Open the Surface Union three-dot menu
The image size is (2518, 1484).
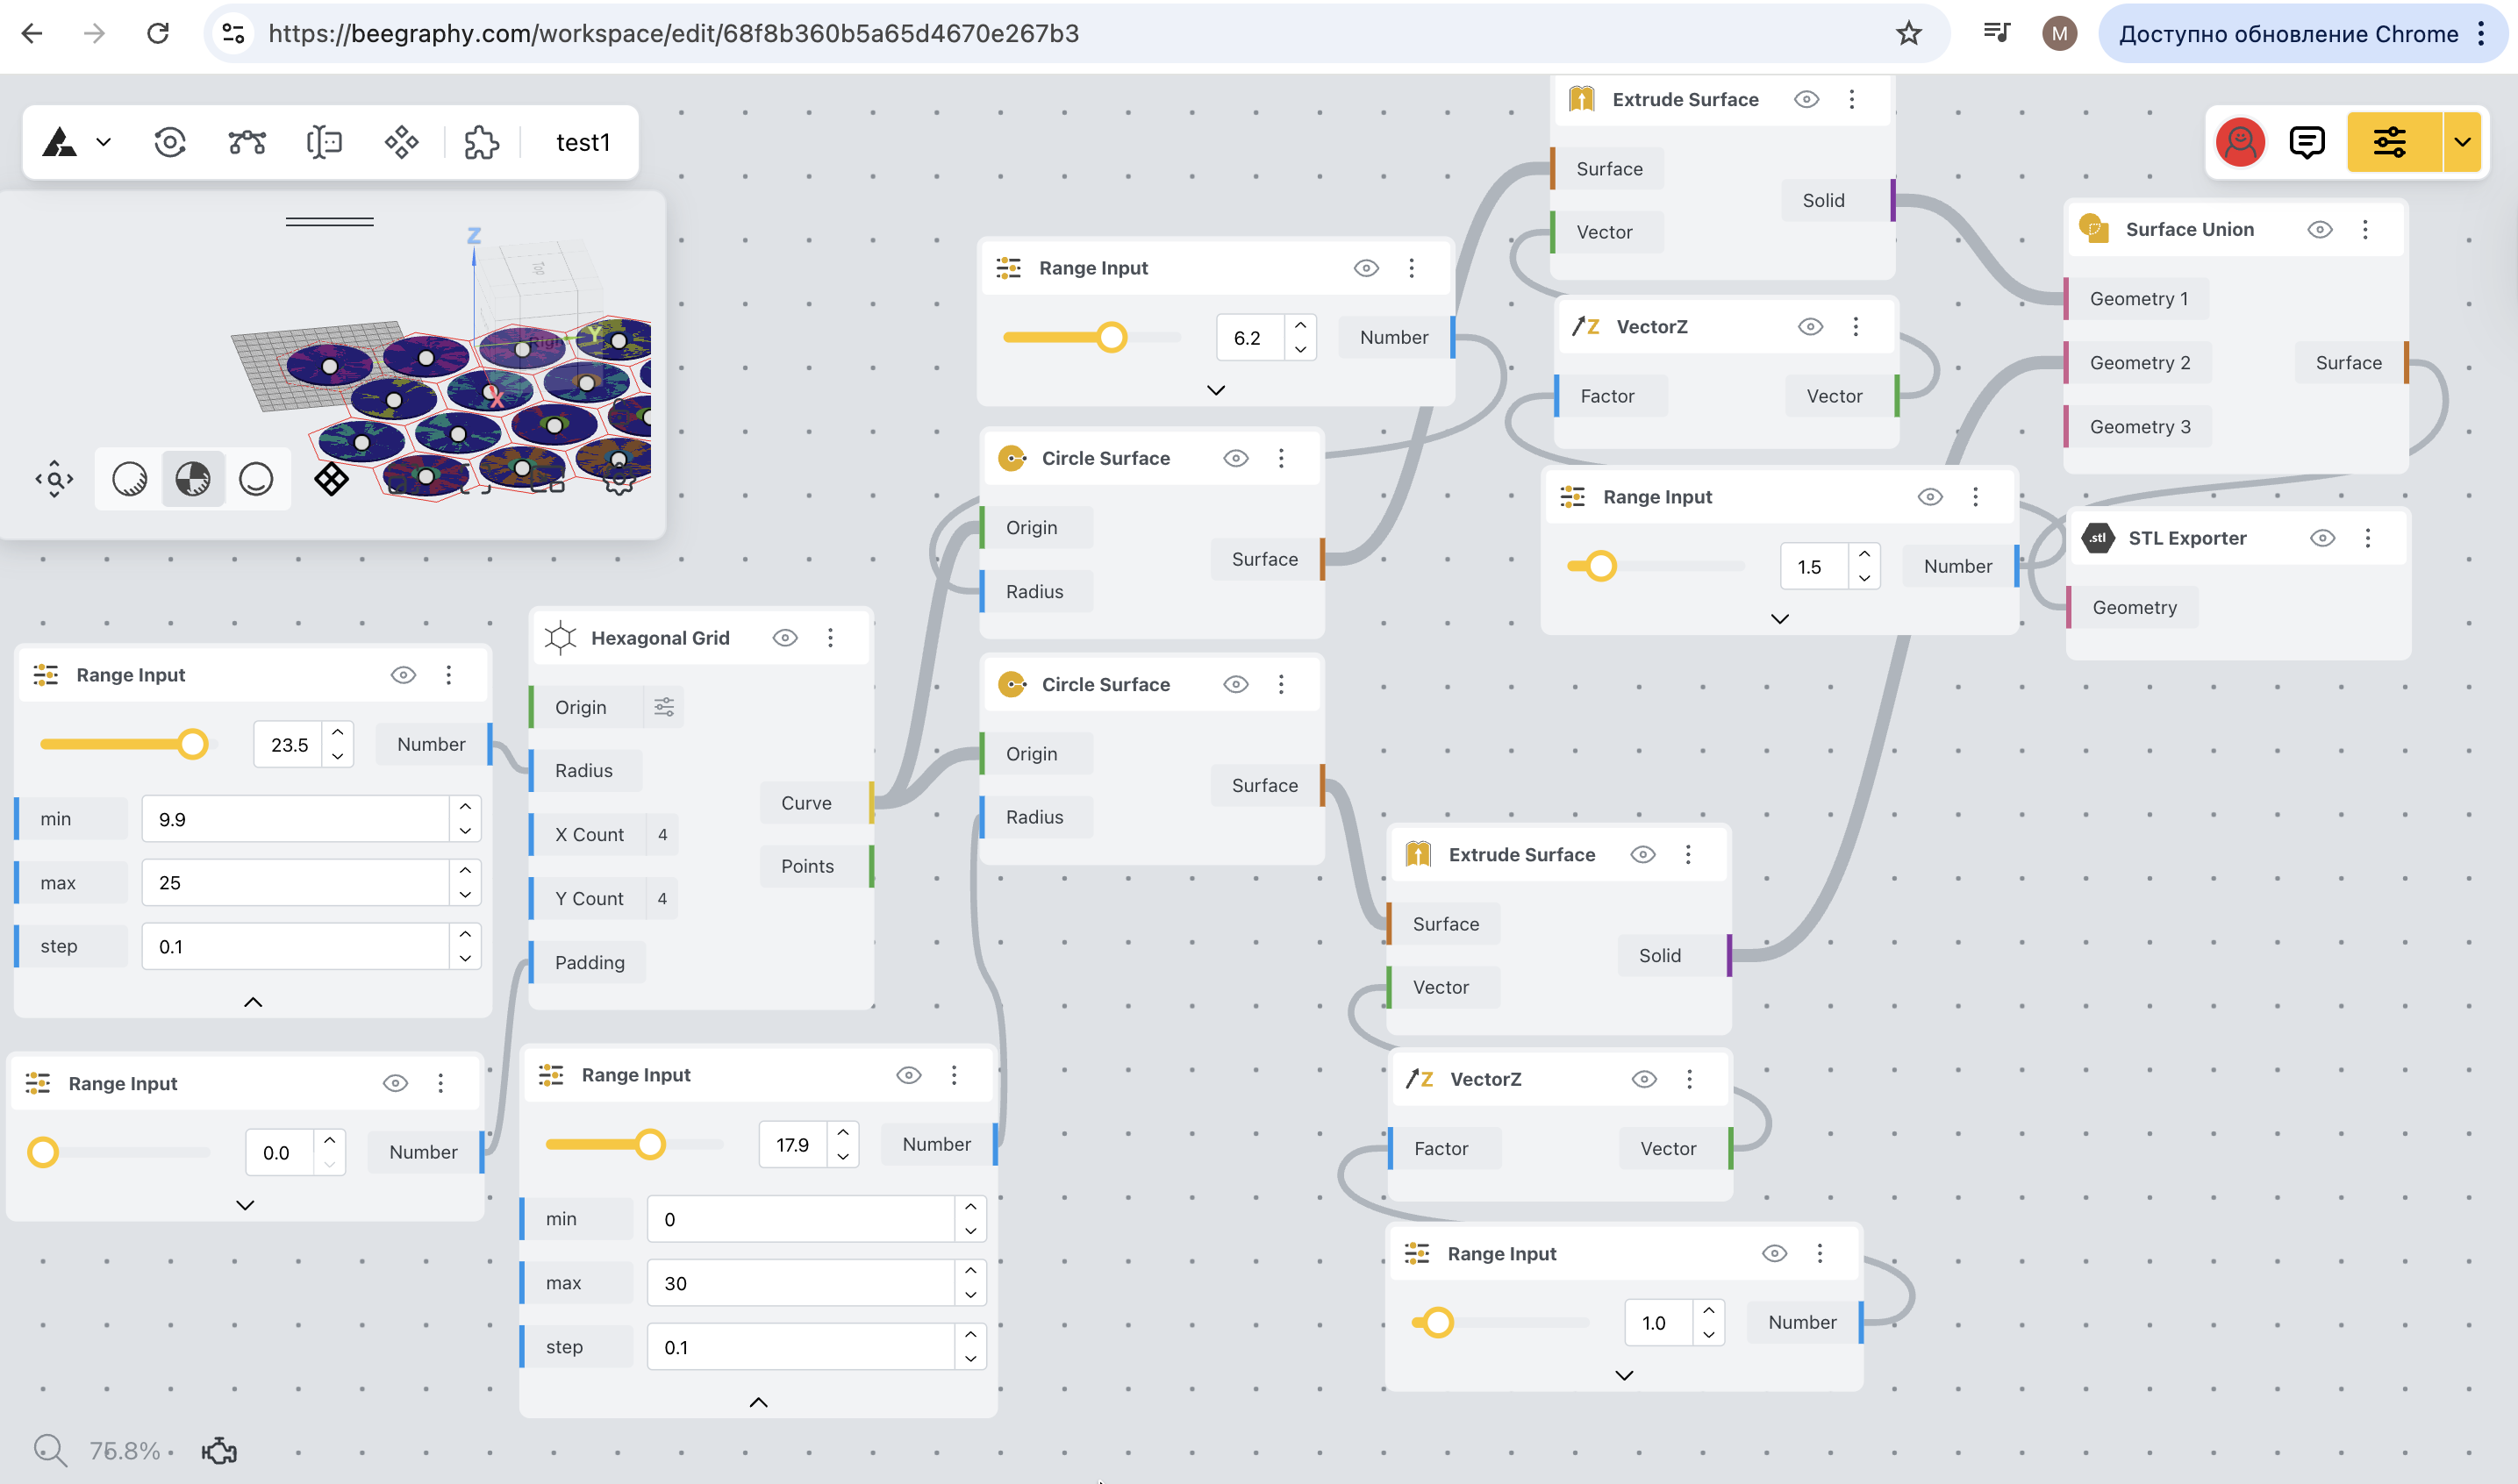click(x=2365, y=230)
